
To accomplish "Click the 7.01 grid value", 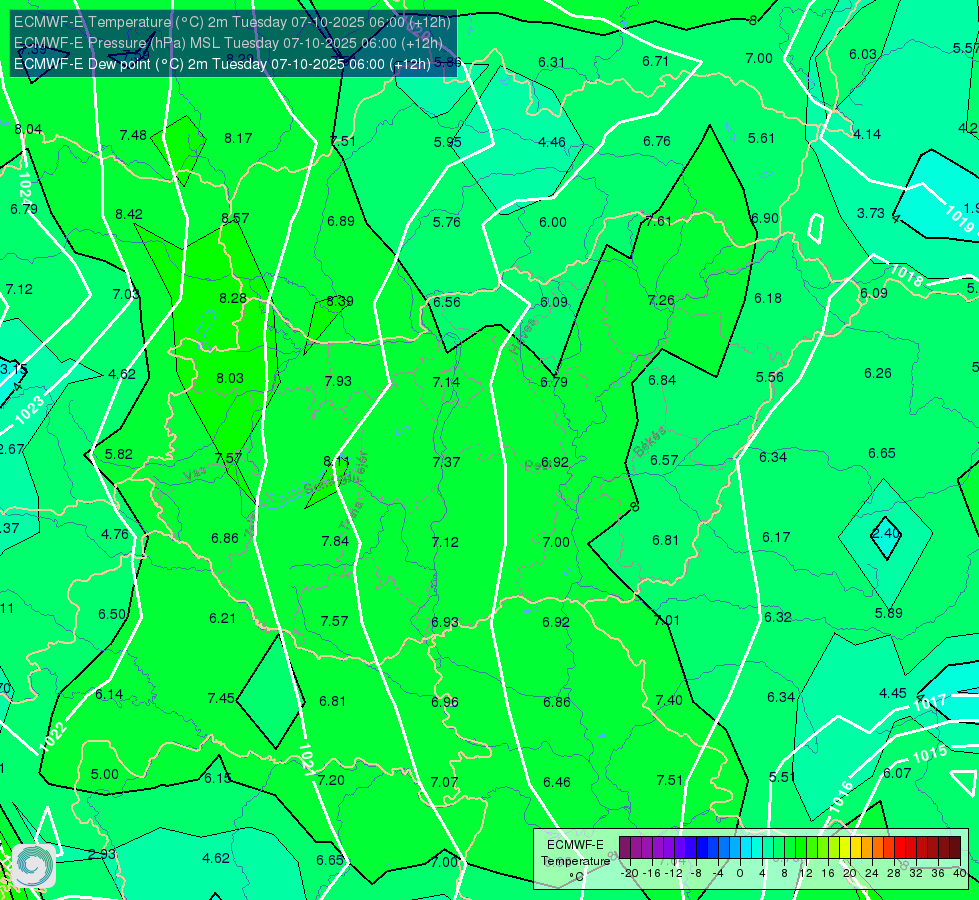I will point(666,620).
